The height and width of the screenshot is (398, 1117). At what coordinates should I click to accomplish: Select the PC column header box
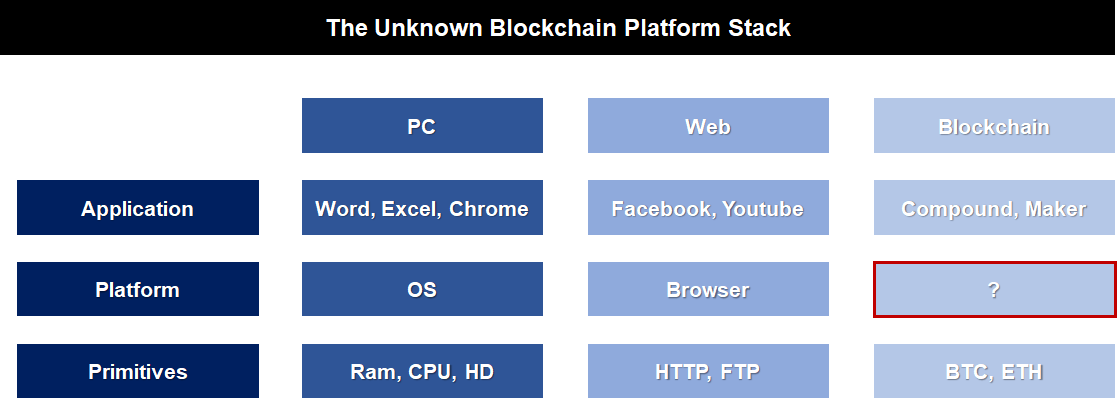pos(422,125)
